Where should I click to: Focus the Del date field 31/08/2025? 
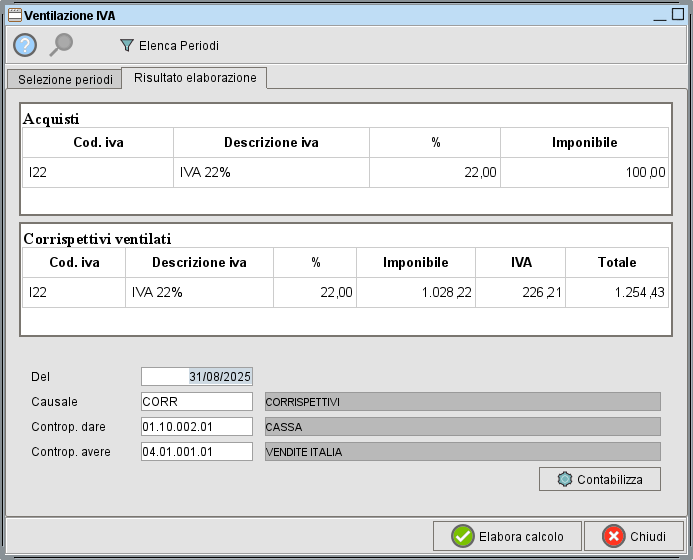[x=197, y=377]
